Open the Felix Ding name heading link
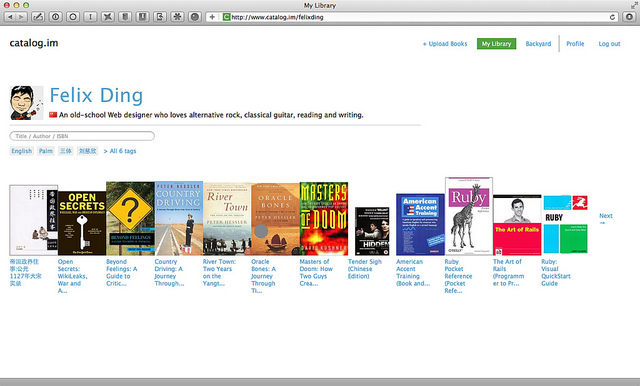The width and height of the screenshot is (640, 386). click(x=96, y=95)
